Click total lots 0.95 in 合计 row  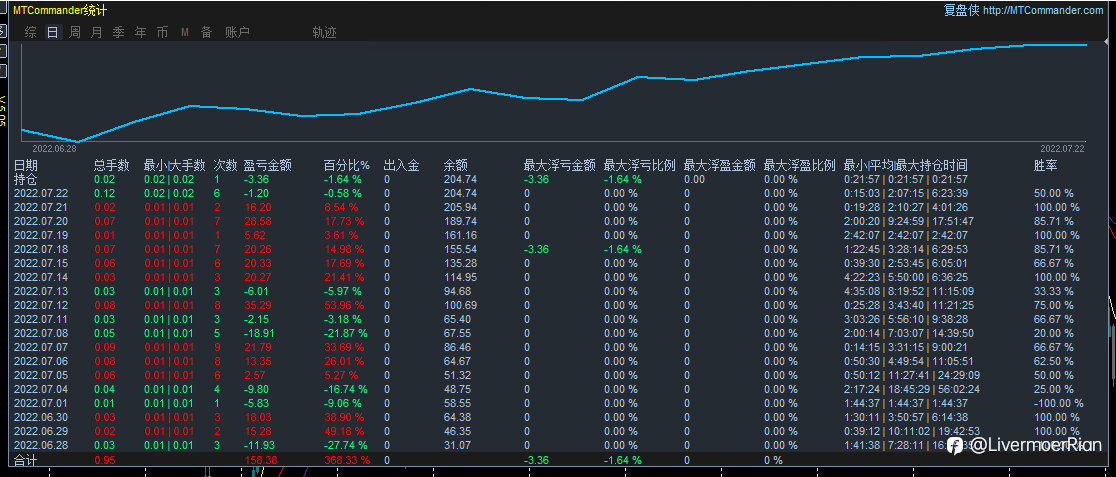104,461
